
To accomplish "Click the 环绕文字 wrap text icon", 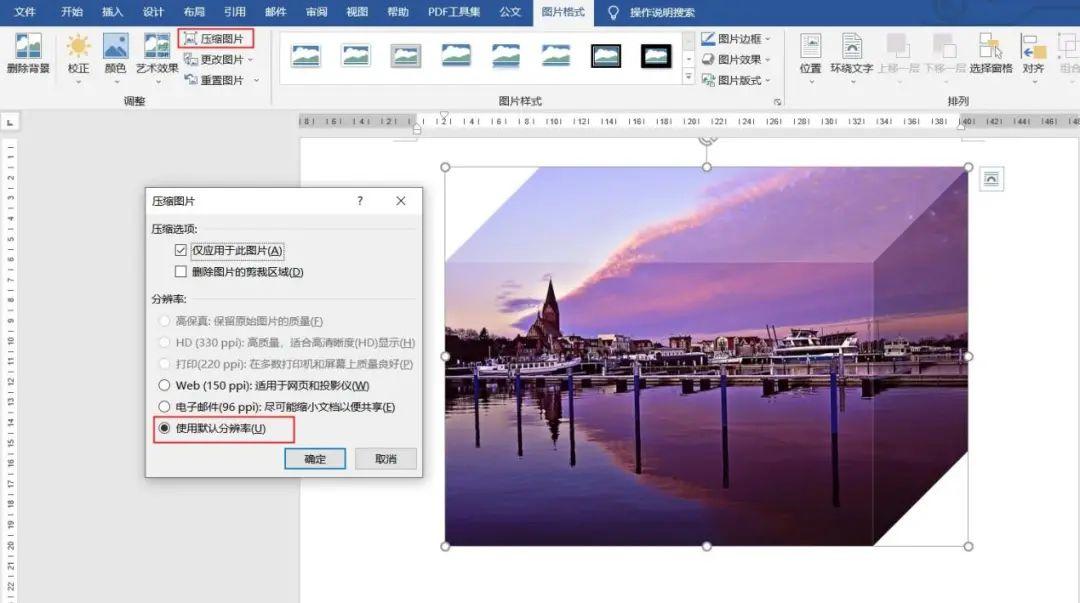I will point(851,52).
